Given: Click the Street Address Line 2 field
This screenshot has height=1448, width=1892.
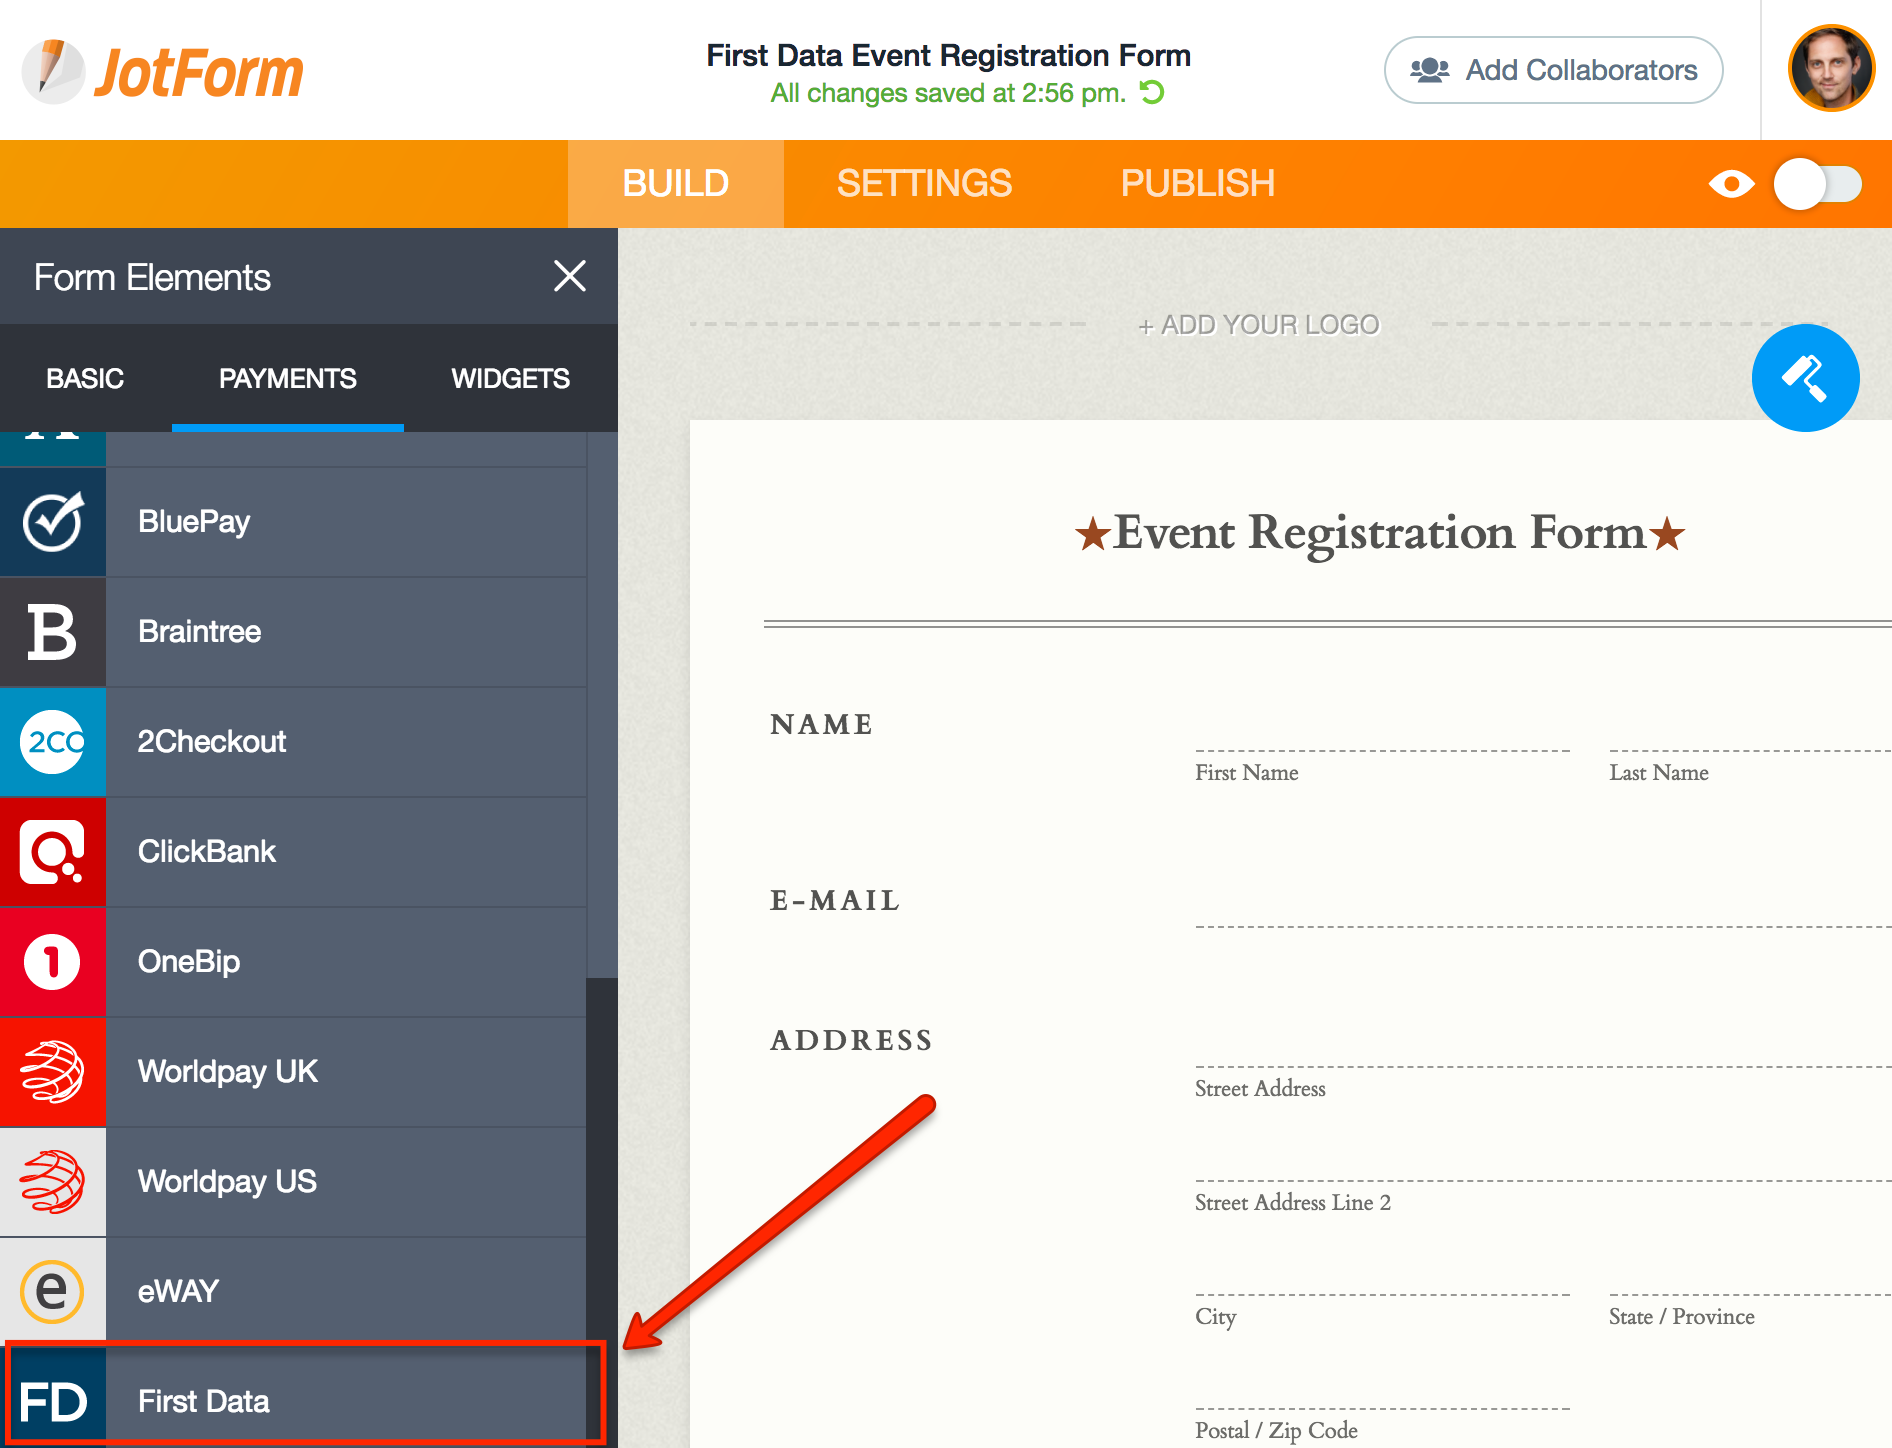Looking at the screenshot, I should tap(1543, 1160).
